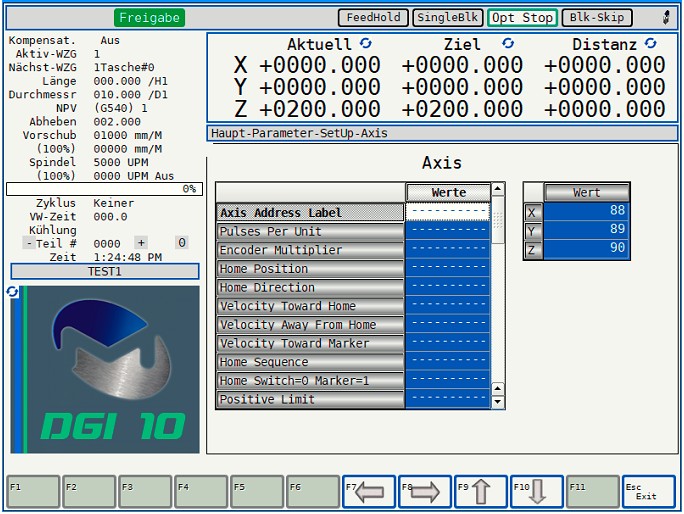Select the Pulses Per Unit row
Image resolution: width=684 pixels, height=514 pixels.
(310, 231)
